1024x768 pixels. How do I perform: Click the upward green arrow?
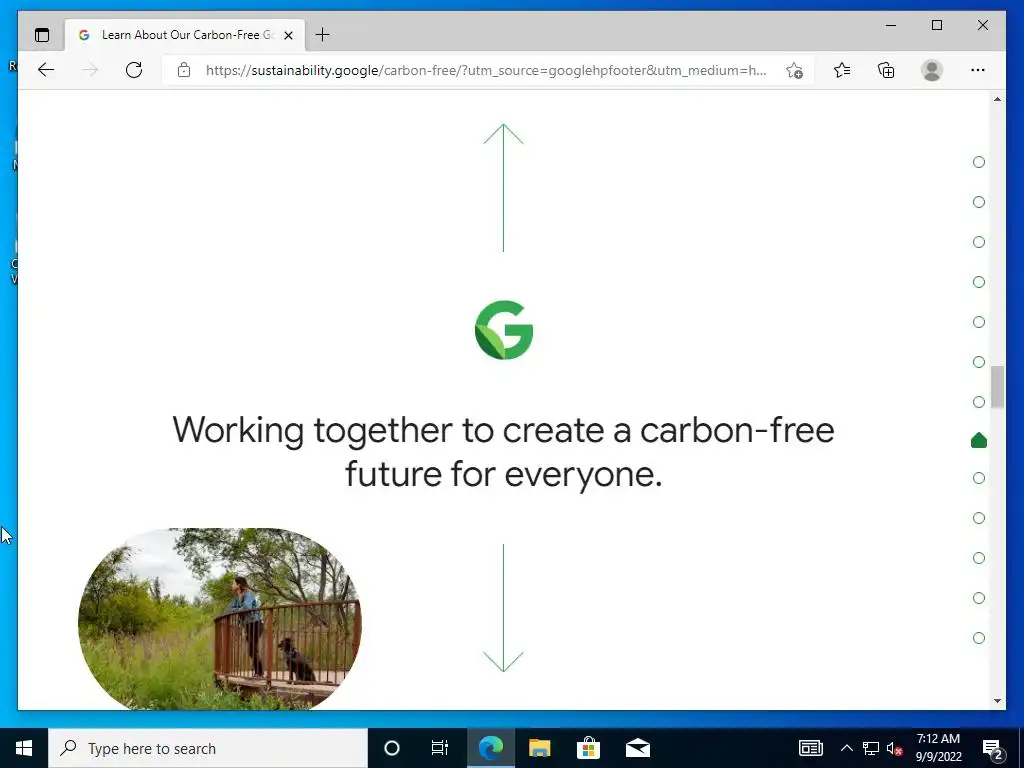504,187
